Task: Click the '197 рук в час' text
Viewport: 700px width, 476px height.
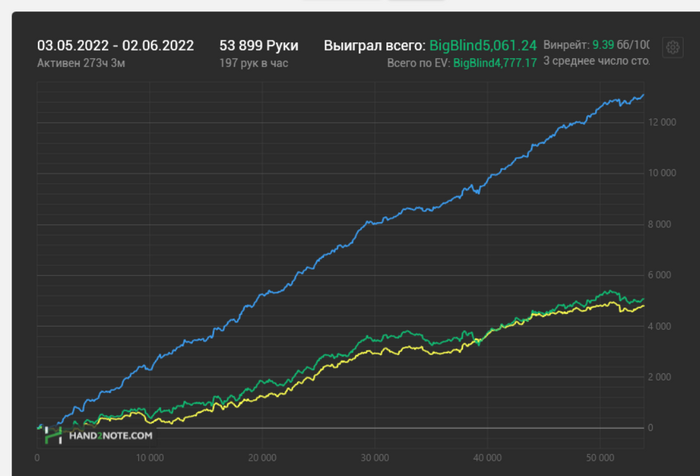Action: (x=254, y=63)
